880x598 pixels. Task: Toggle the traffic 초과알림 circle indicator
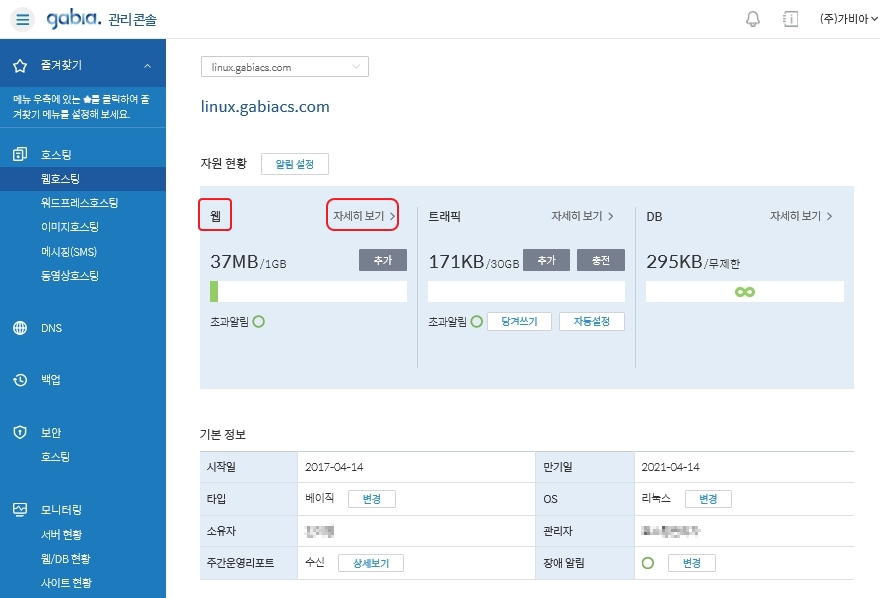(x=476, y=321)
